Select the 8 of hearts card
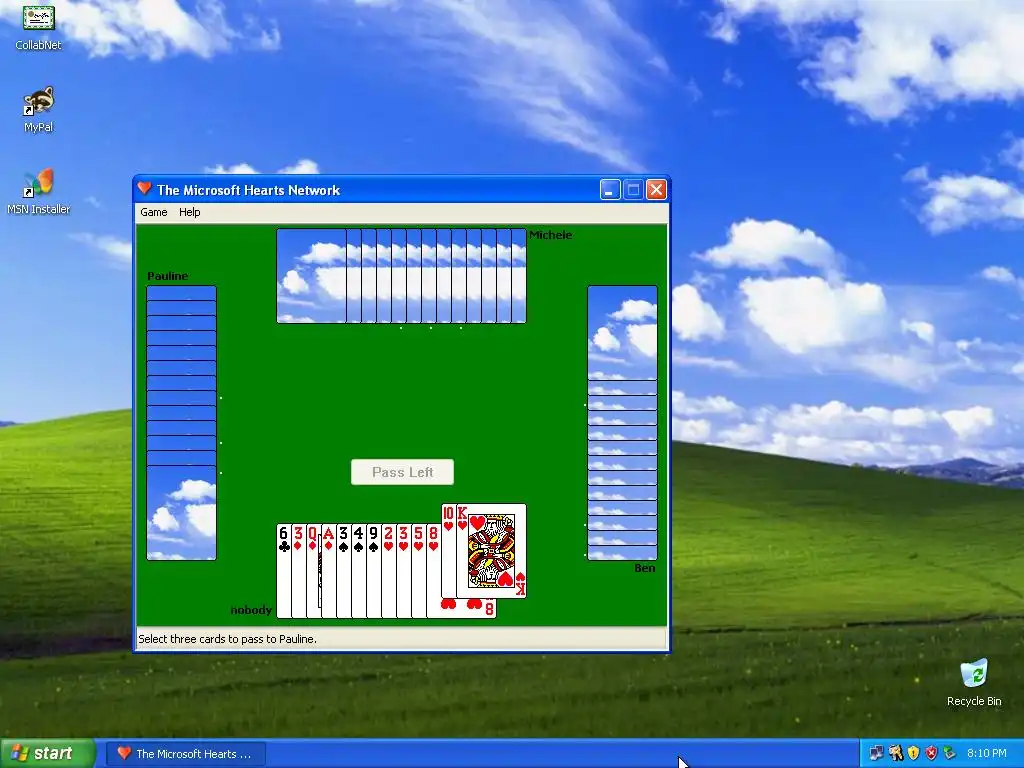This screenshot has height=768, width=1024. 433,570
